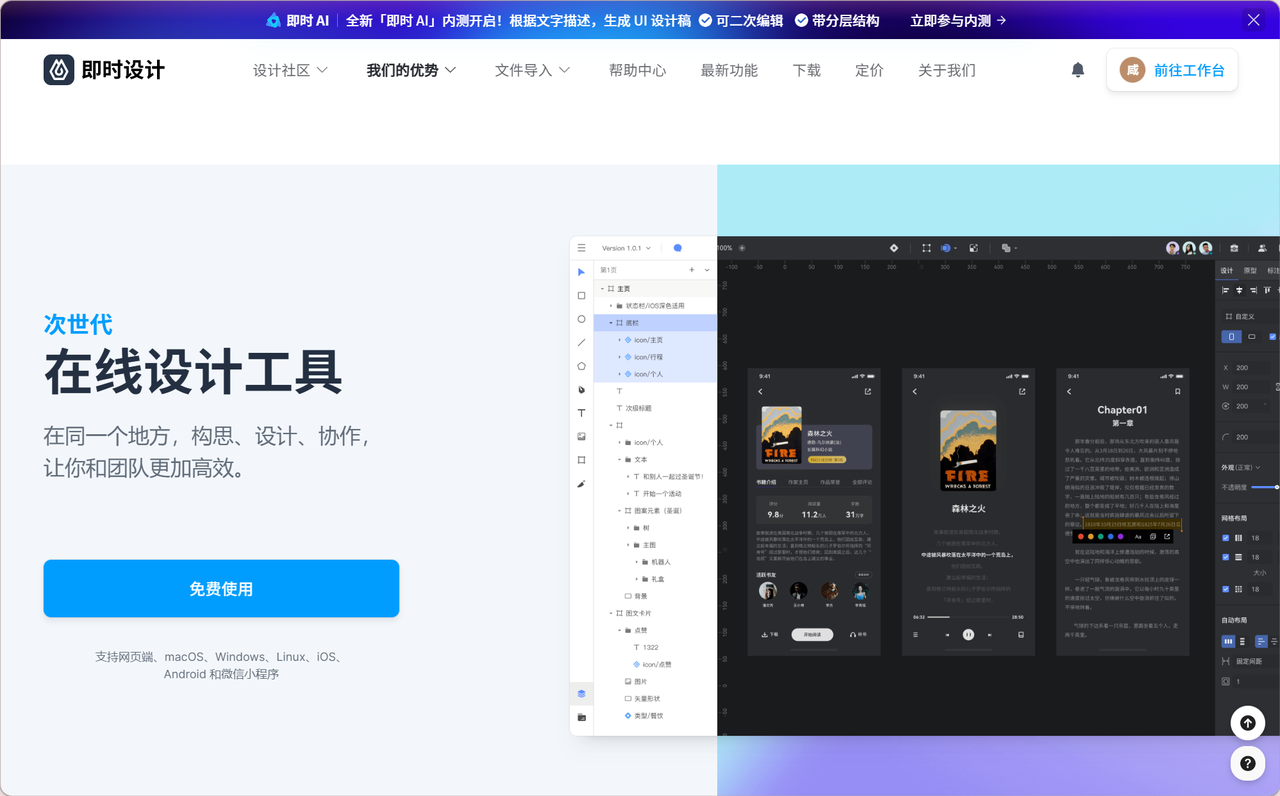Select the line tool in editor sidebar
Screen dimensions: 1280x796
pyautogui.click(x=581, y=342)
